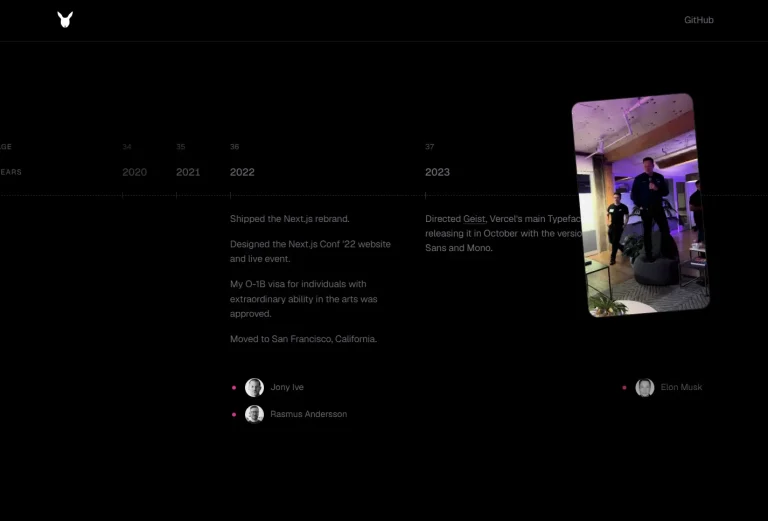Click "Shipped the Next.js rebrand." text
Image resolution: width=768 pixels, height=521 pixels.
pyautogui.click(x=289, y=219)
